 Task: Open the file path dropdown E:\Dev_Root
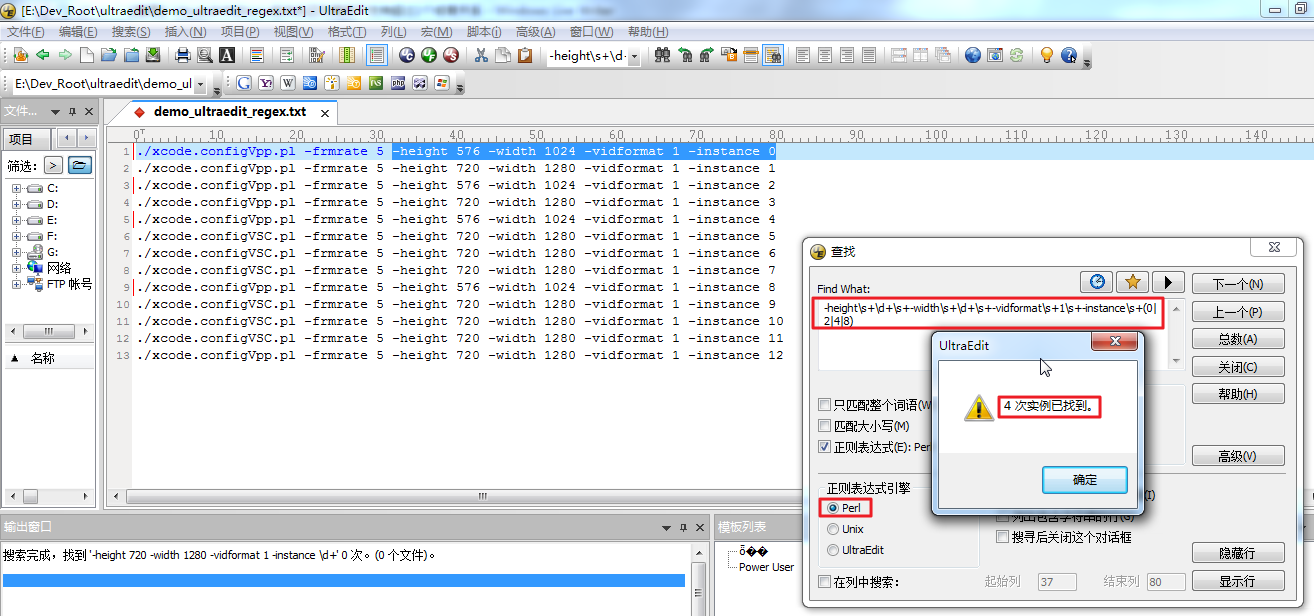(200, 84)
